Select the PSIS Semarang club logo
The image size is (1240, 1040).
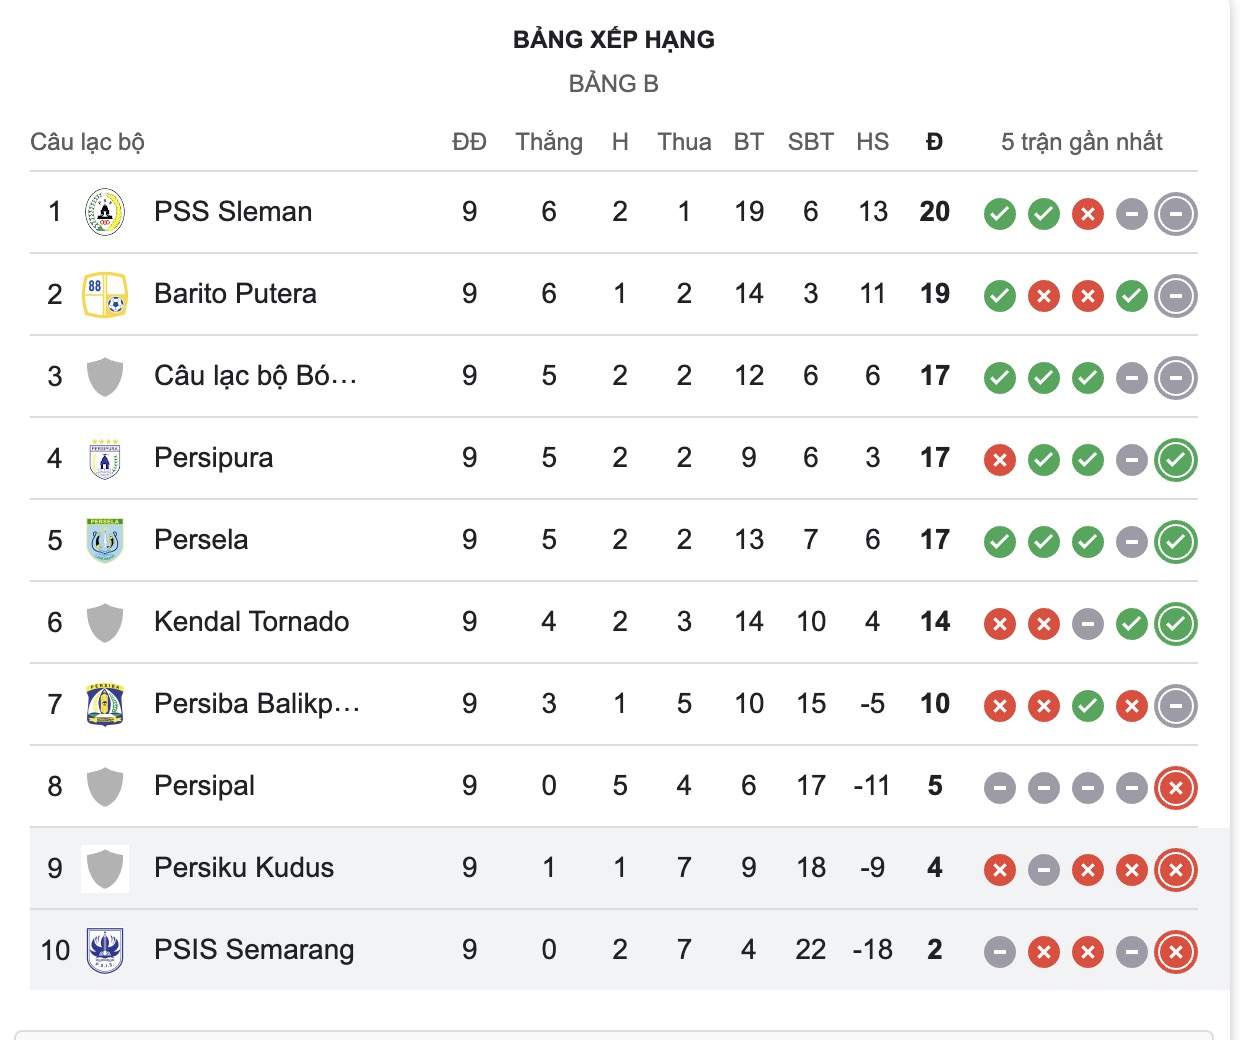click(103, 950)
